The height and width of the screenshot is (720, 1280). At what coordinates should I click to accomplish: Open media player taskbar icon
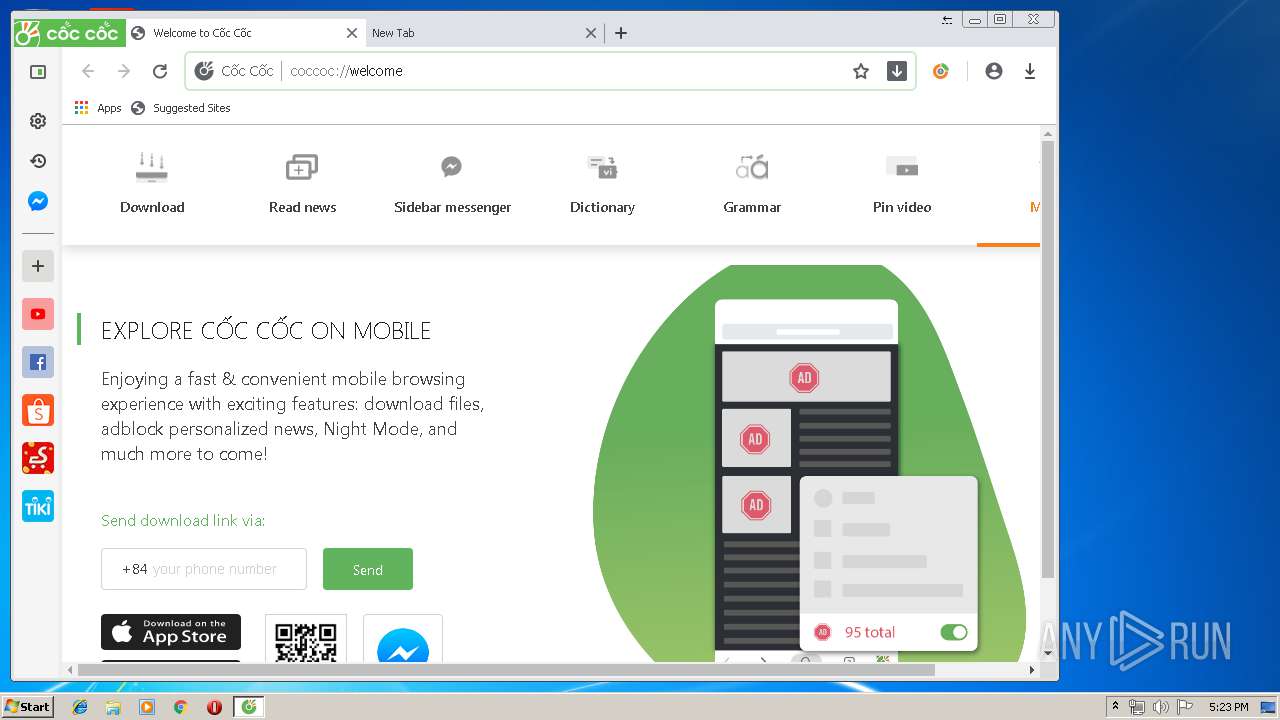point(147,707)
